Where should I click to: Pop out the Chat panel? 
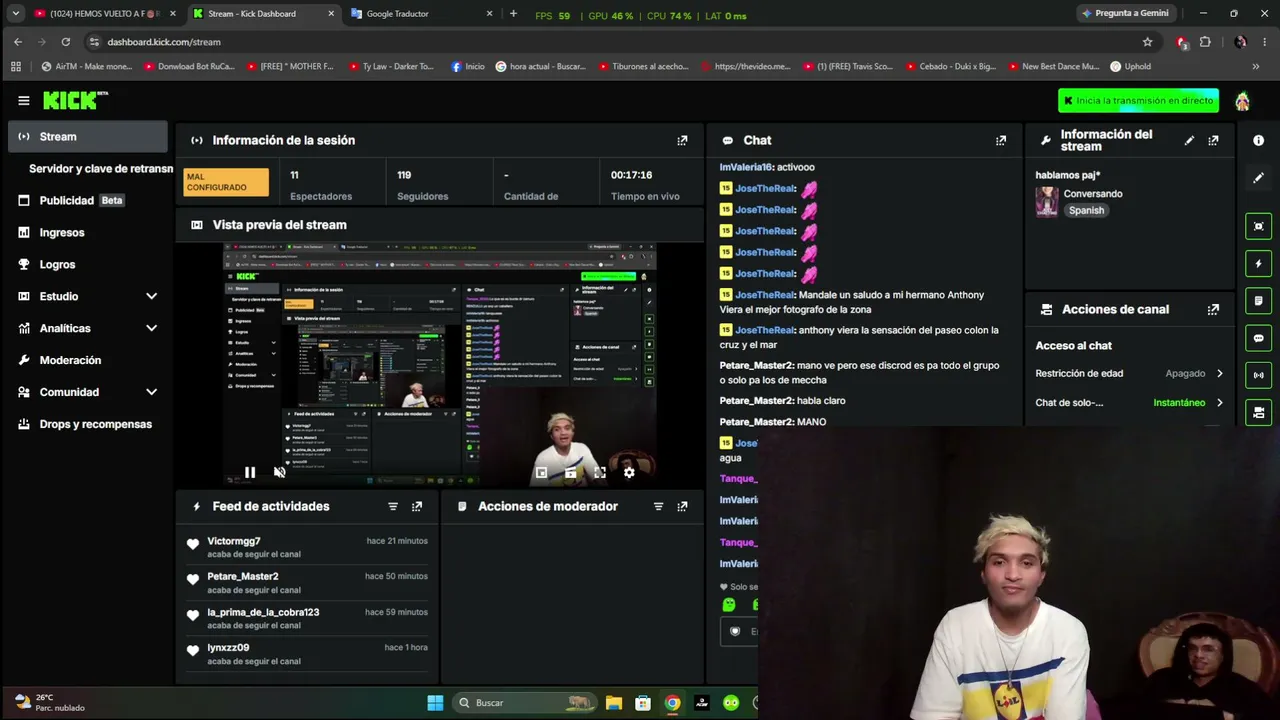click(x=1001, y=141)
